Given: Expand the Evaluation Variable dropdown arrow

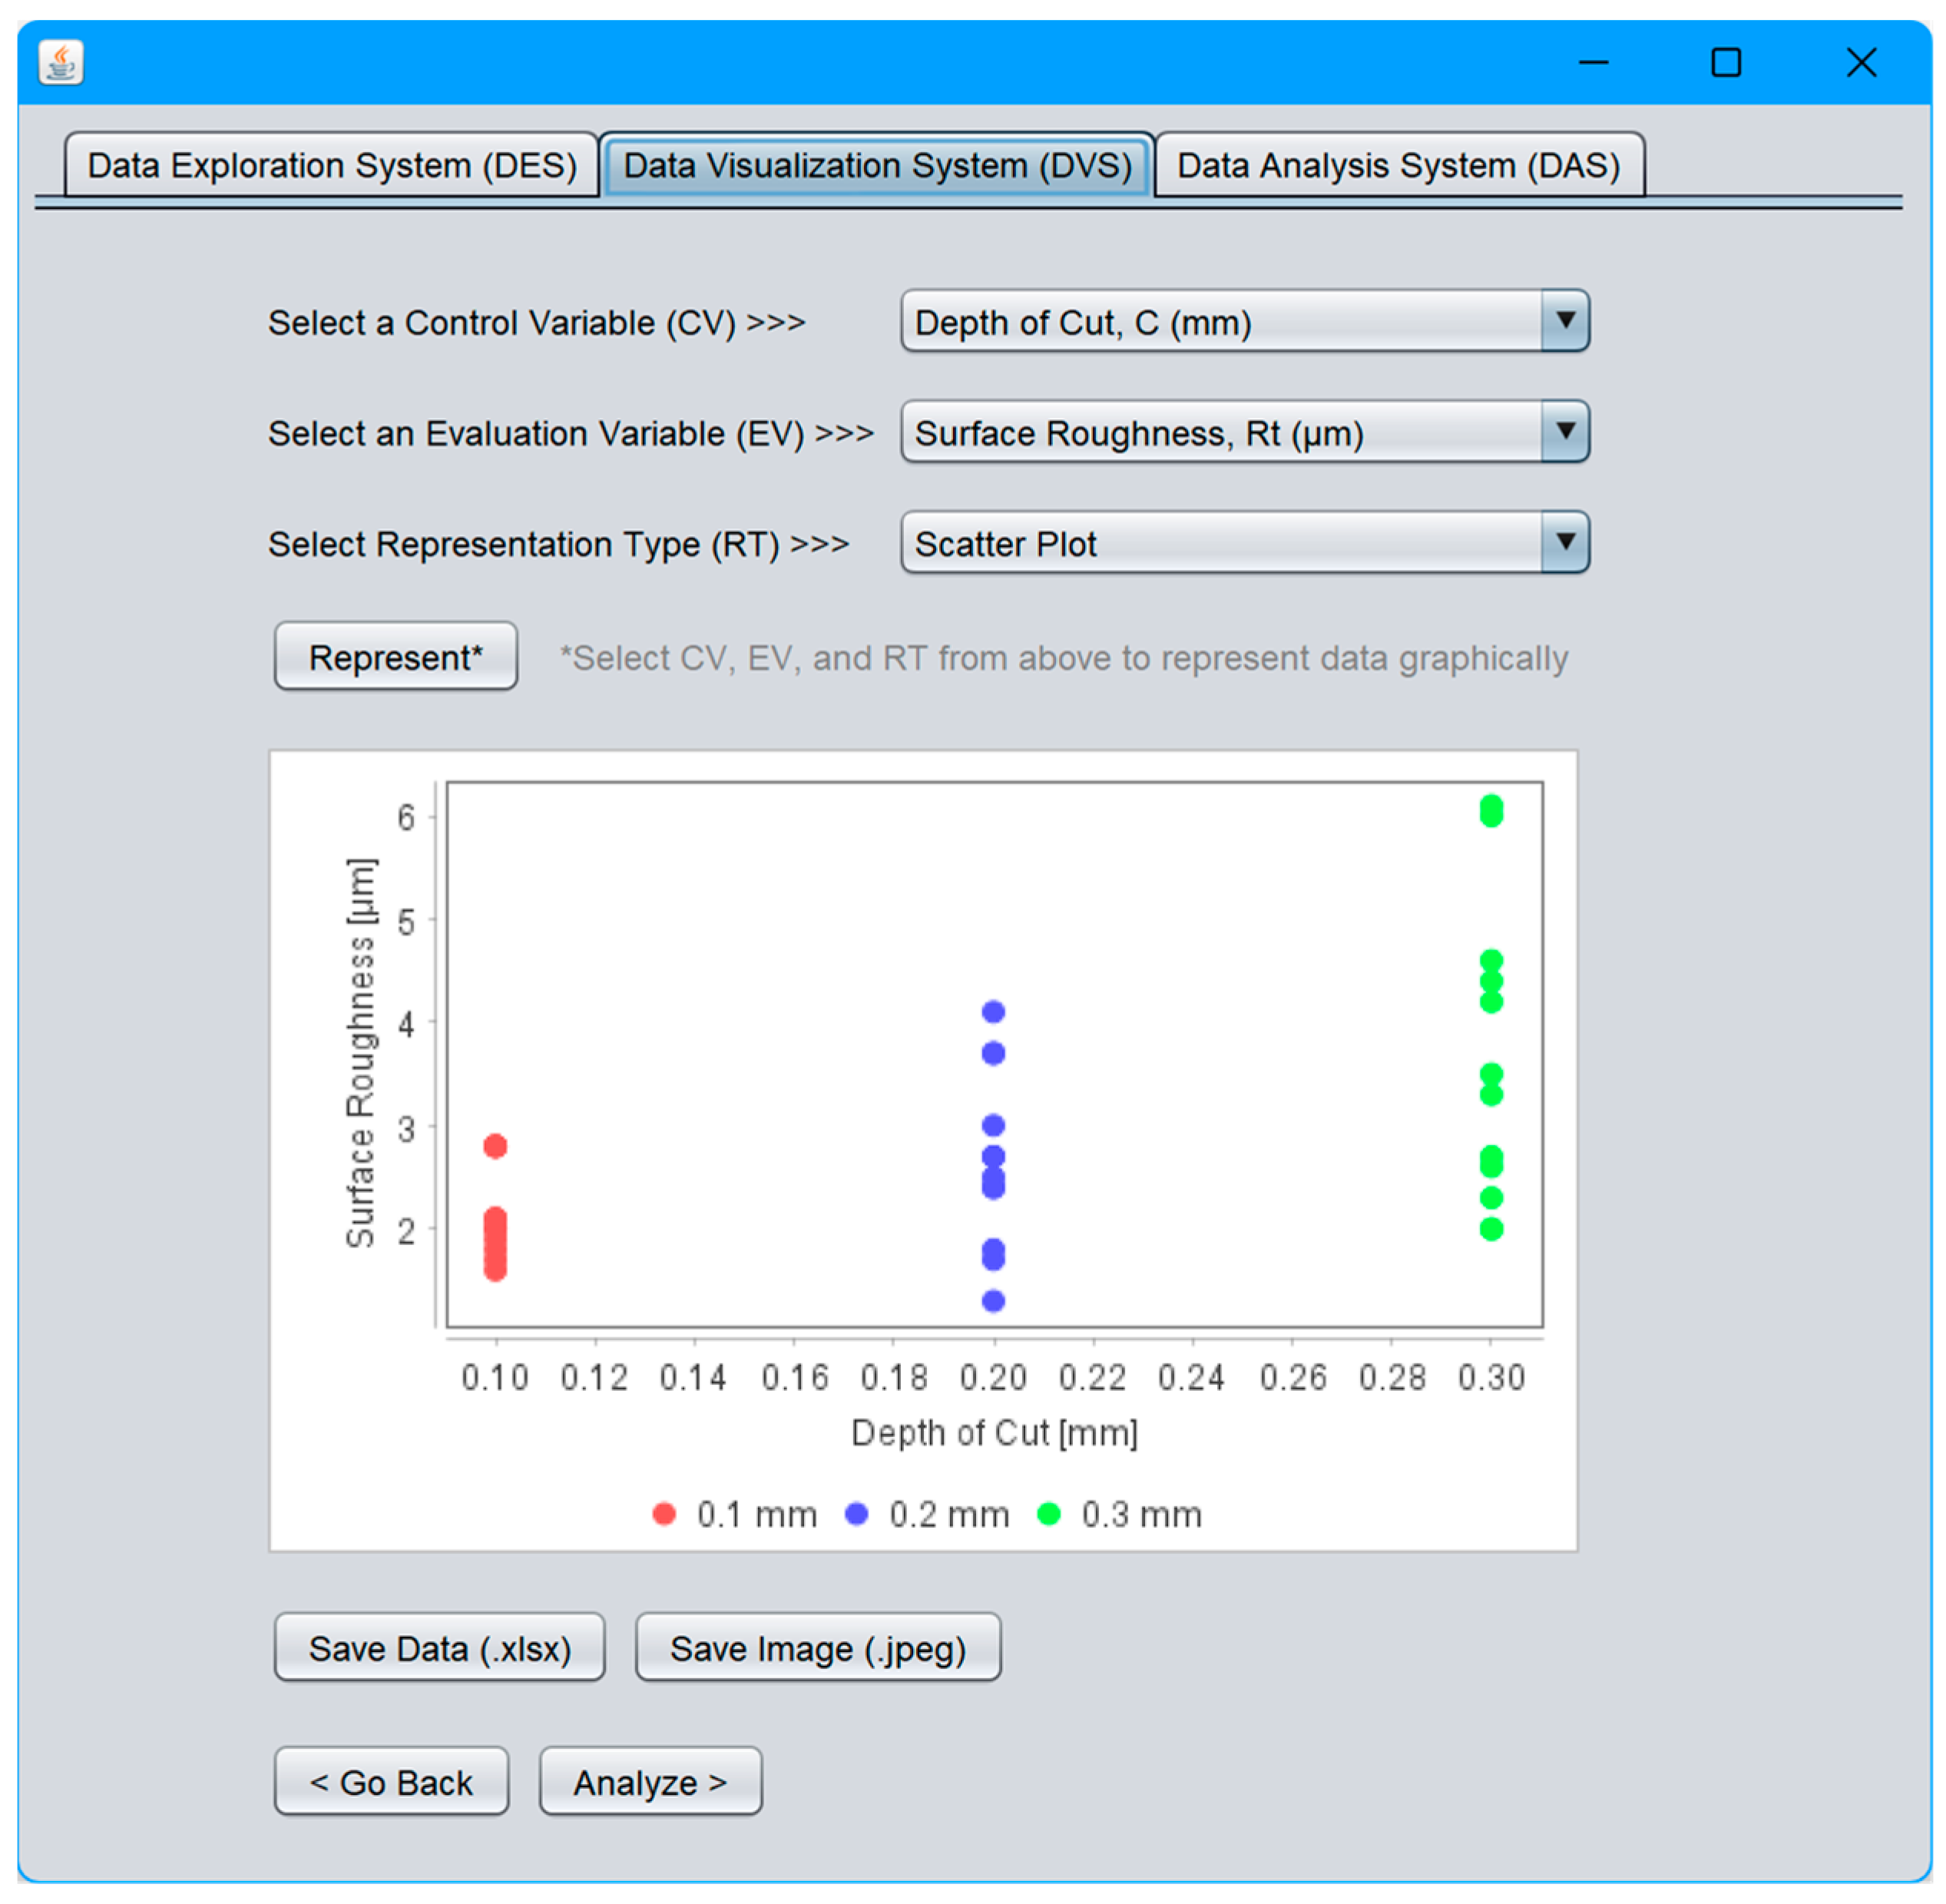Looking at the screenshot, I should click(1564, 432).
